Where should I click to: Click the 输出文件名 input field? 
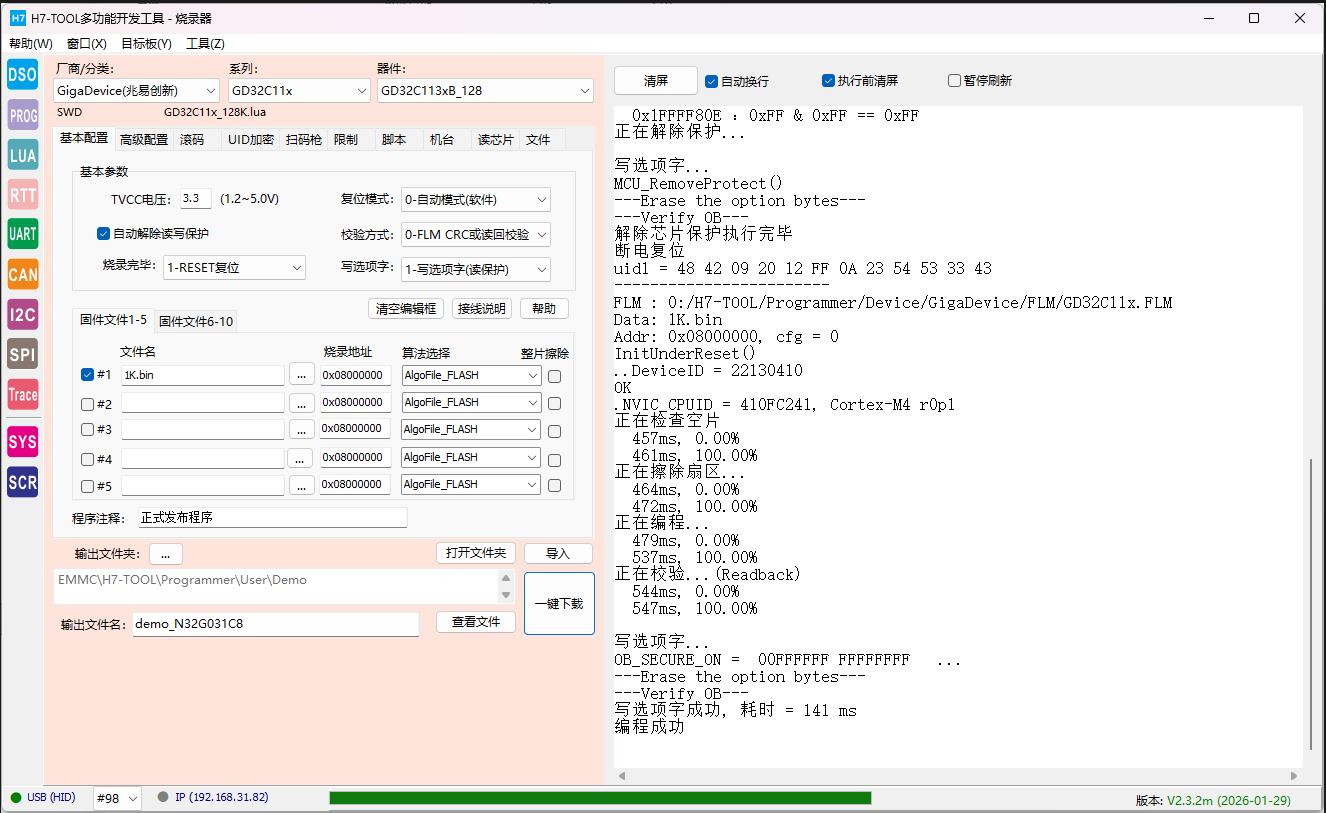[x=275, y=624]
